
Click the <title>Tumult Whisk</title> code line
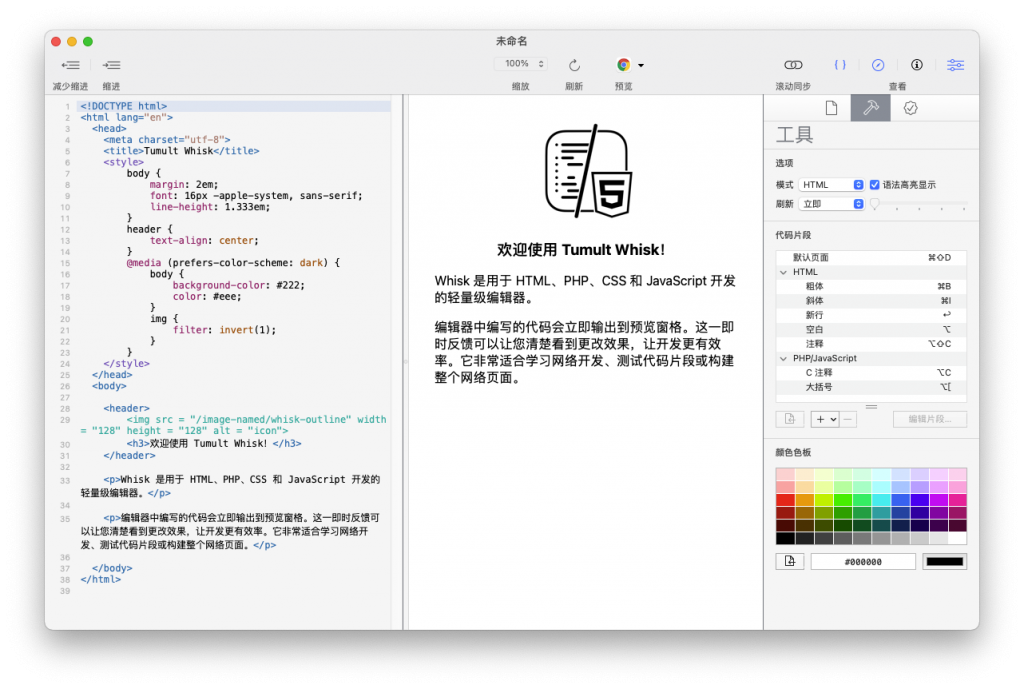coord(181,151)
